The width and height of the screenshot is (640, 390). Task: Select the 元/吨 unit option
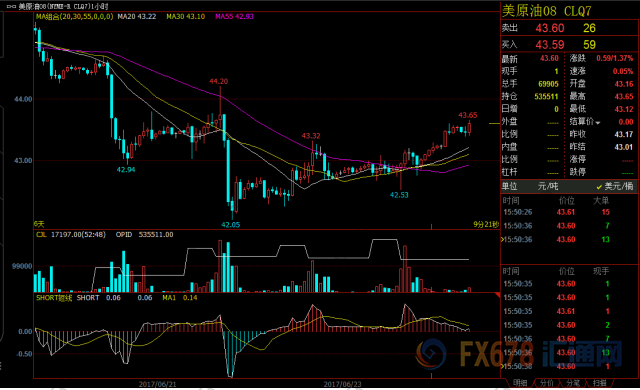tap(548, 186)
